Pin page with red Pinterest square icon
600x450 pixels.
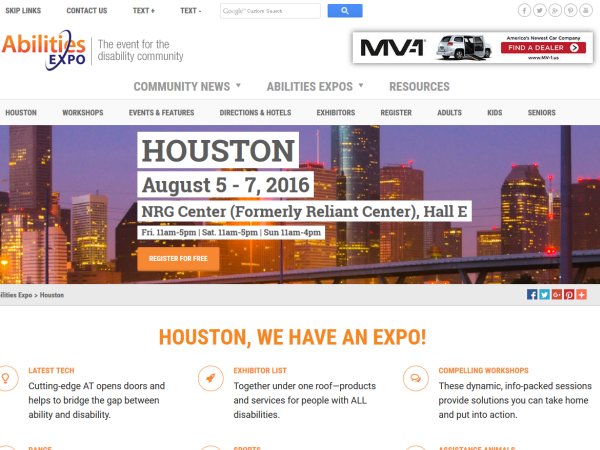[569, 294]
